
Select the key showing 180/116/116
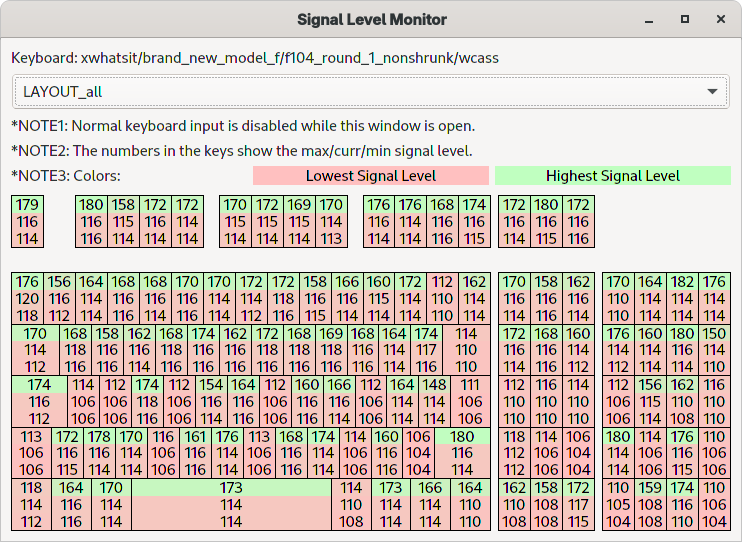coord(91,222)
